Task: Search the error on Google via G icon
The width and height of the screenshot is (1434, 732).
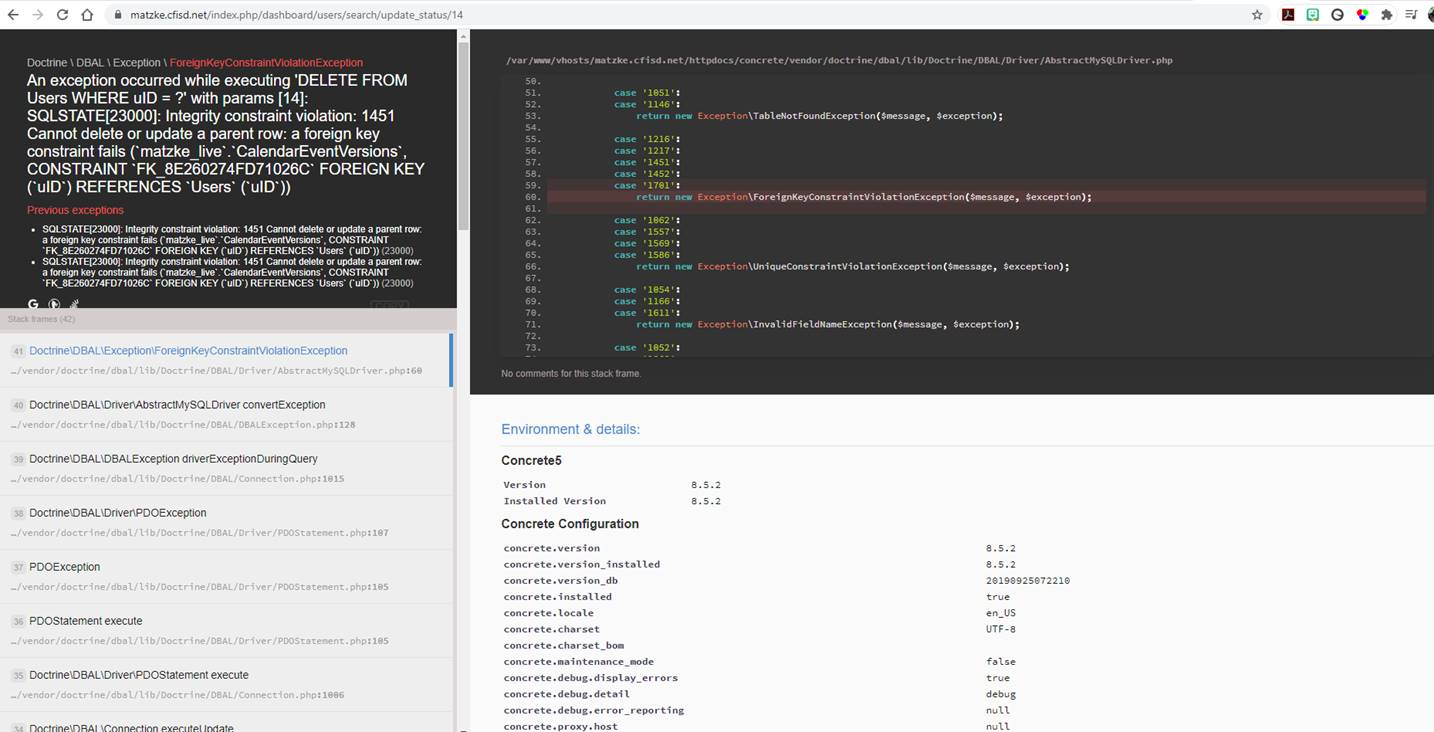Action: pos(34,303)
